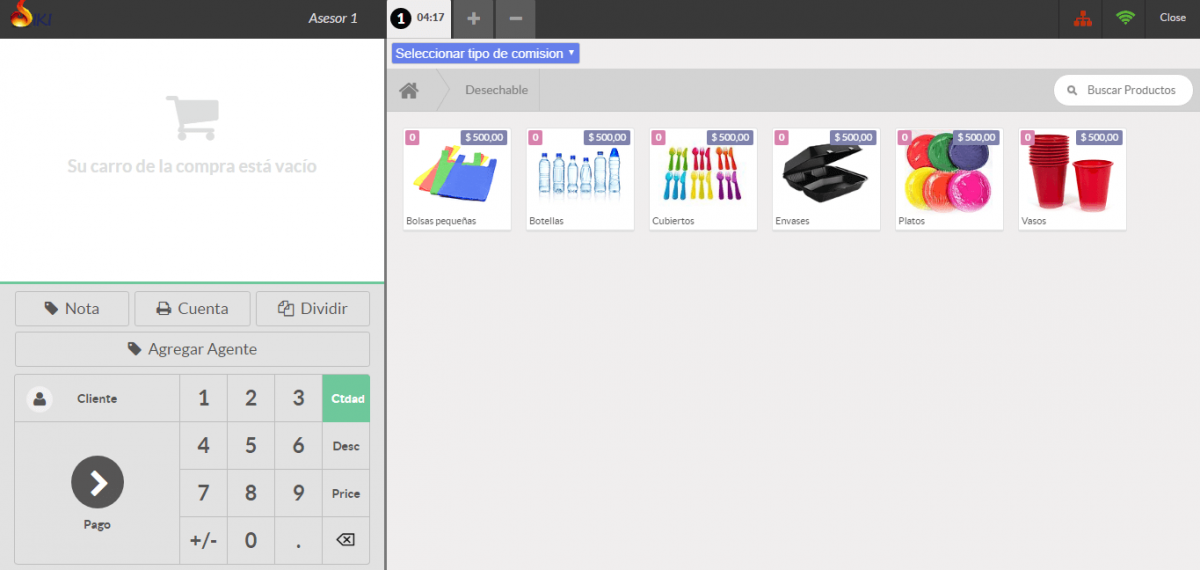The height and width of the screenshot is (570, 1200).
Task: Open Seleccionar tipo de comision dropdown
Action: tap(485, 53)
